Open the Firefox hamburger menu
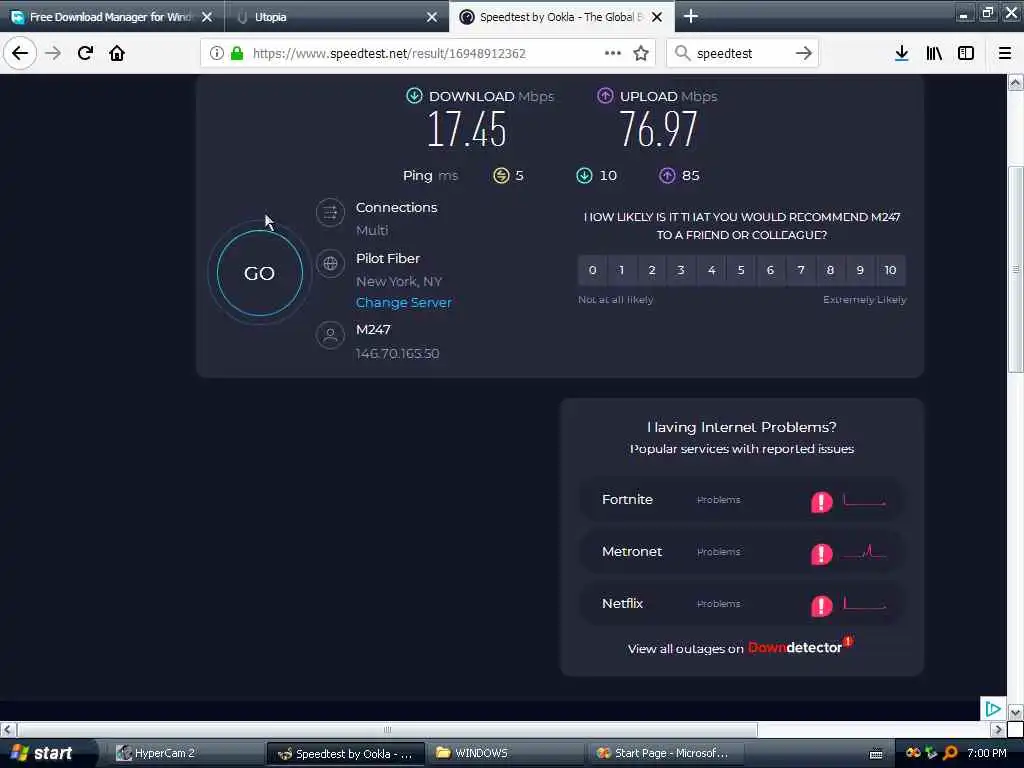1024x768 pixels. pos(1004,53)
